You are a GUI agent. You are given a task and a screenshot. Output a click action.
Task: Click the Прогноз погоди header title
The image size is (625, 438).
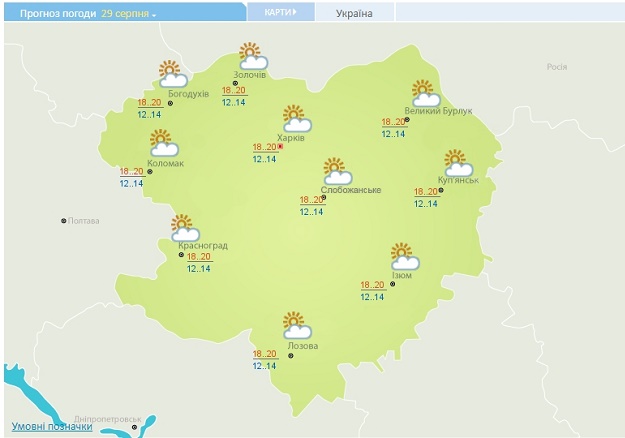(50, 15)
